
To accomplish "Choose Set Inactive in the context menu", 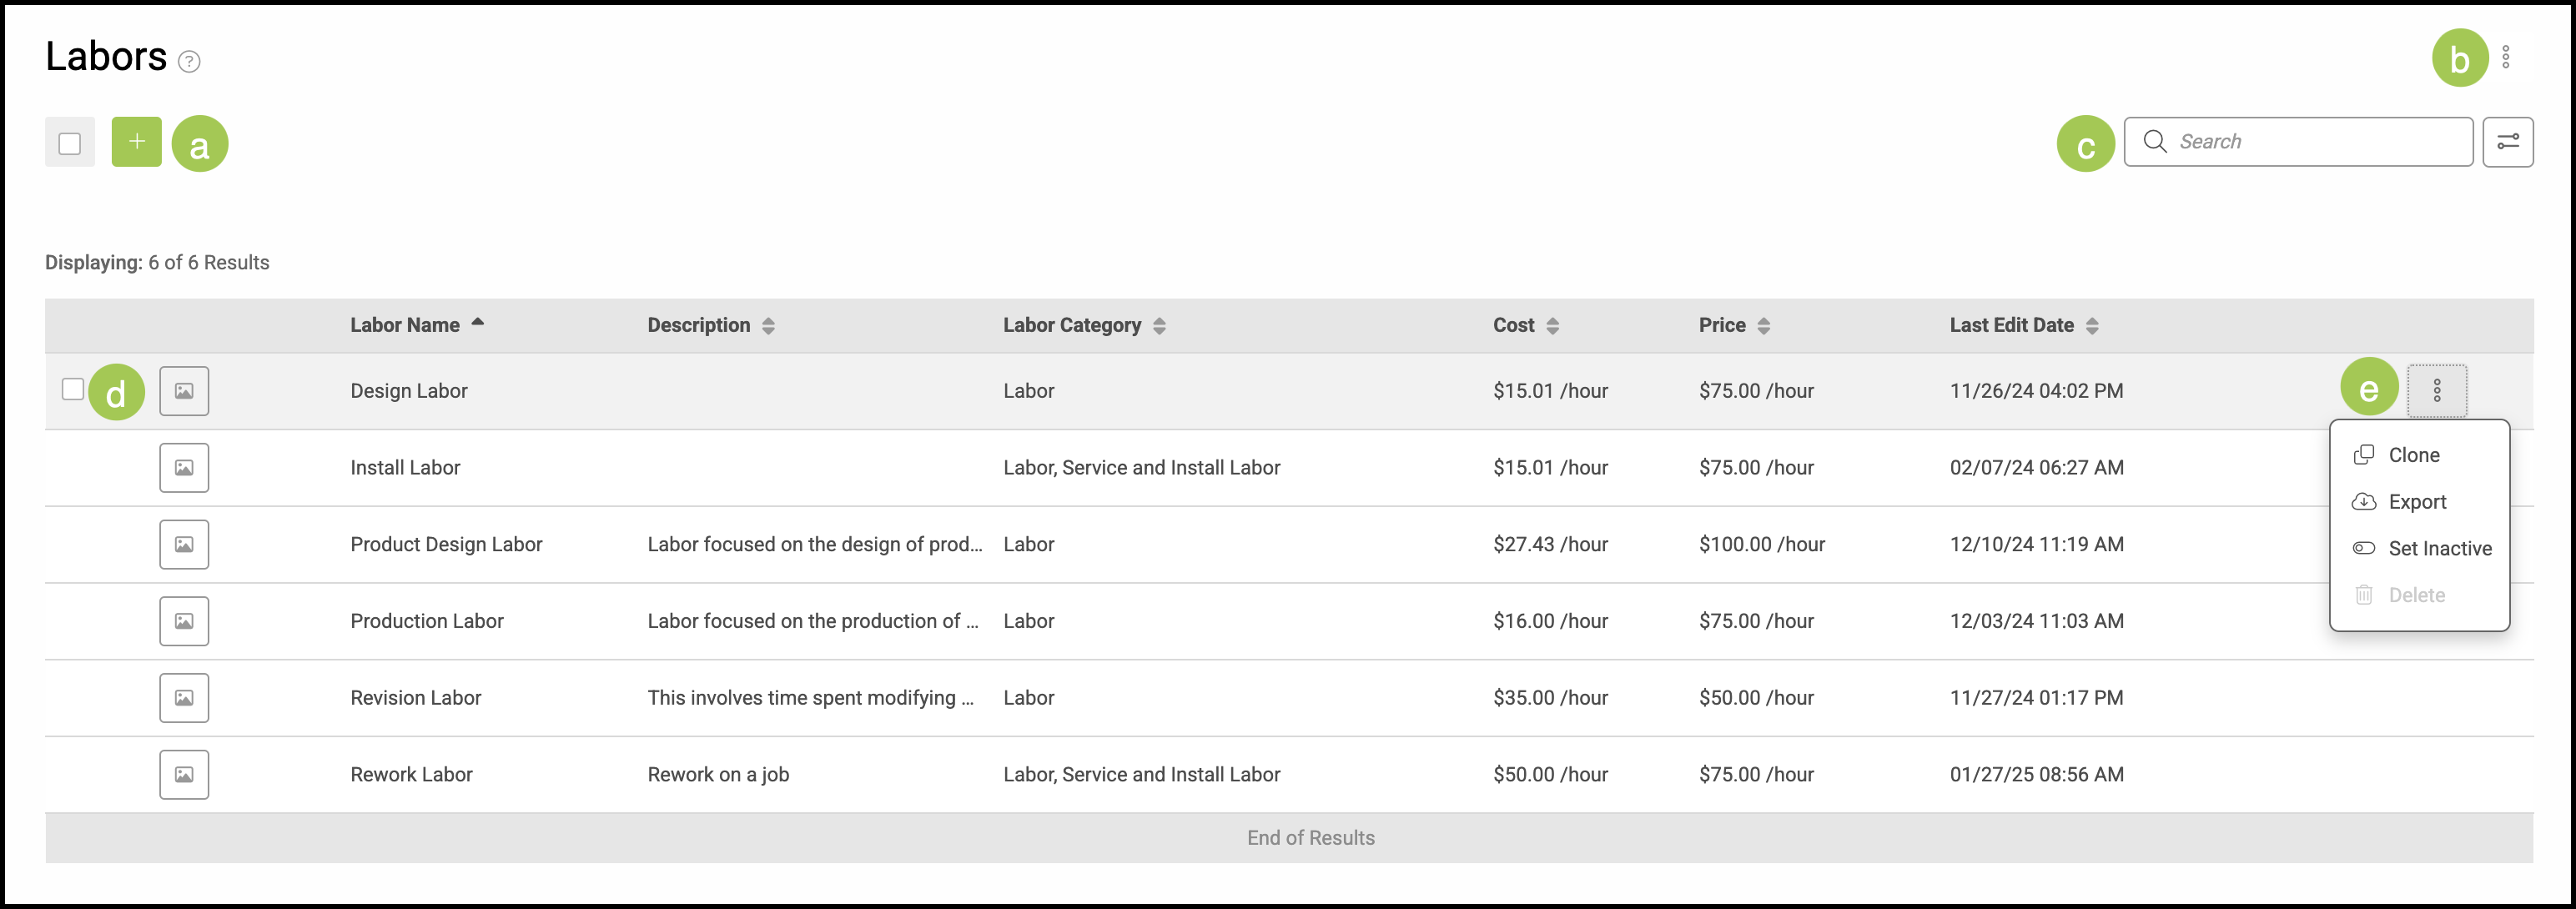I will click(x=2438, y=549).
